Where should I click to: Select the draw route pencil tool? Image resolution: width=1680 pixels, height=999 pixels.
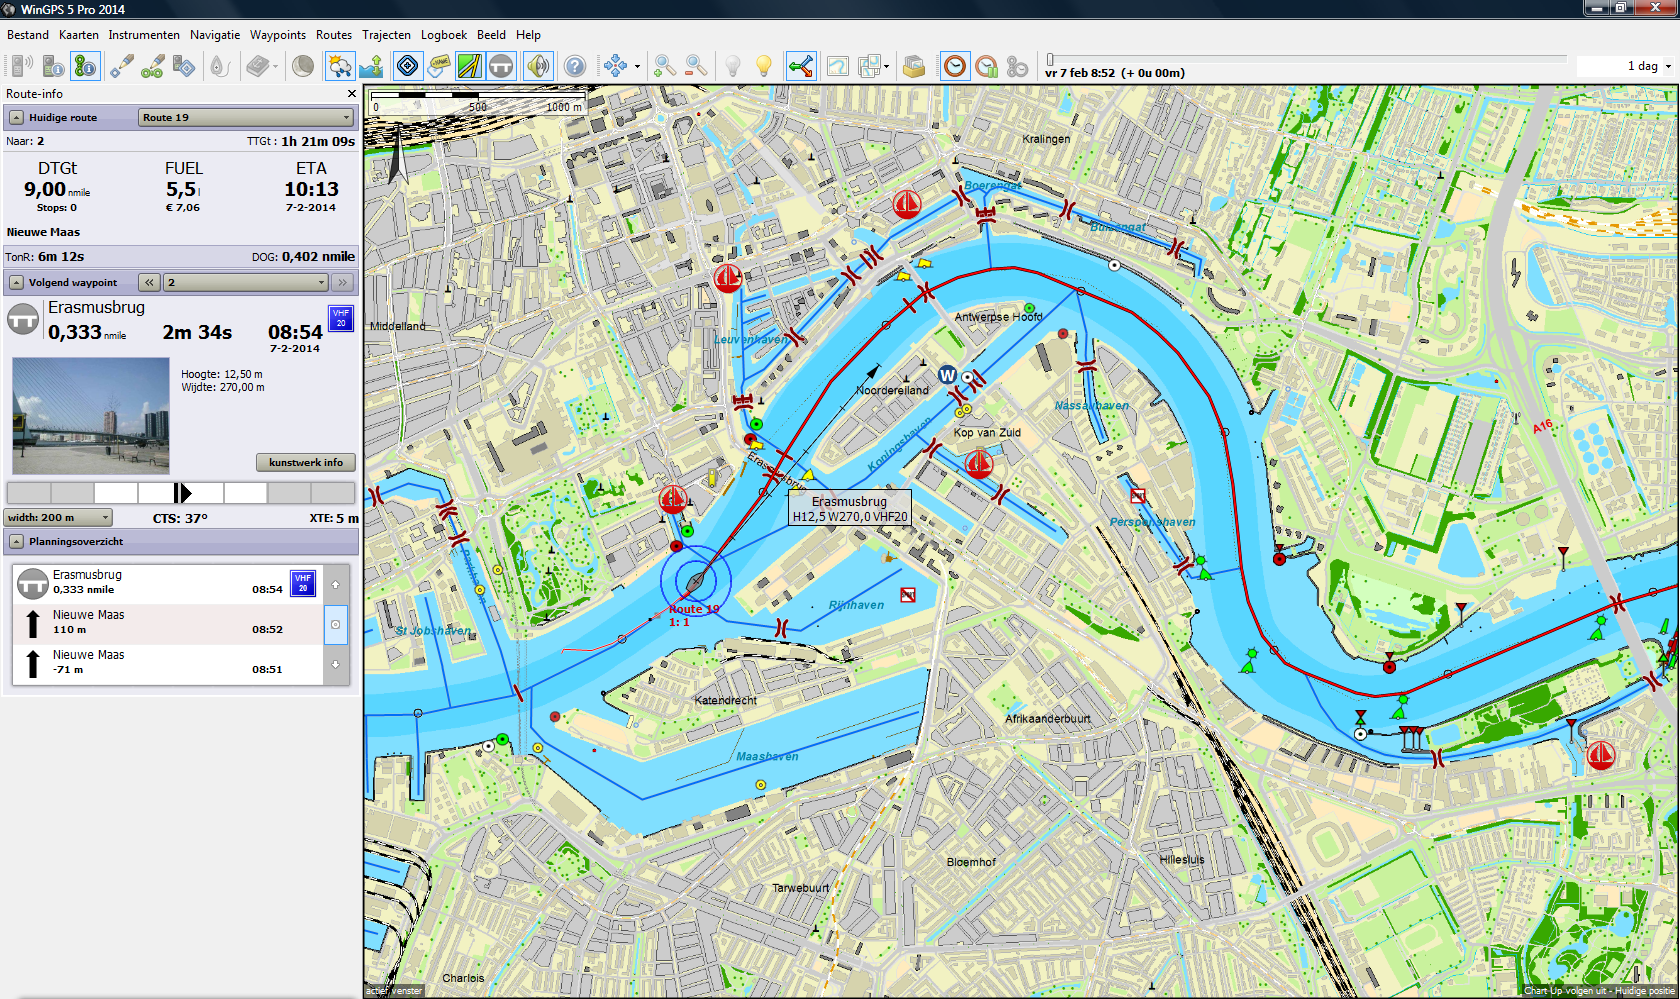click(152, 66)
